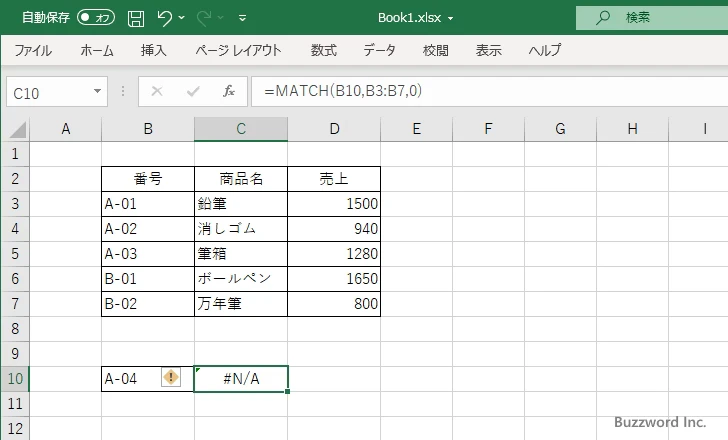Switch to the 数式 tab
This screenshot has height=440, width=728.
tap(324, 50)
